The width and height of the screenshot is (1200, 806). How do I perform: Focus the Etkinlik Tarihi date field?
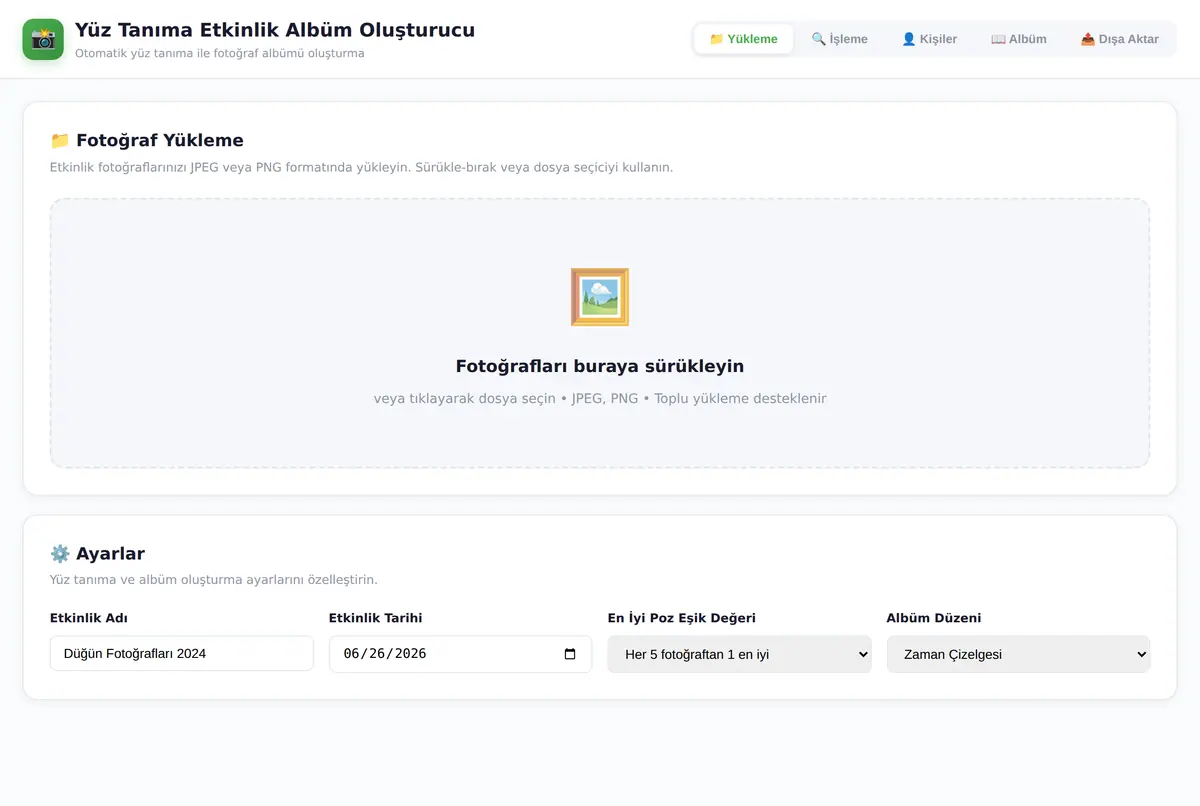click(x=460, y=654)
